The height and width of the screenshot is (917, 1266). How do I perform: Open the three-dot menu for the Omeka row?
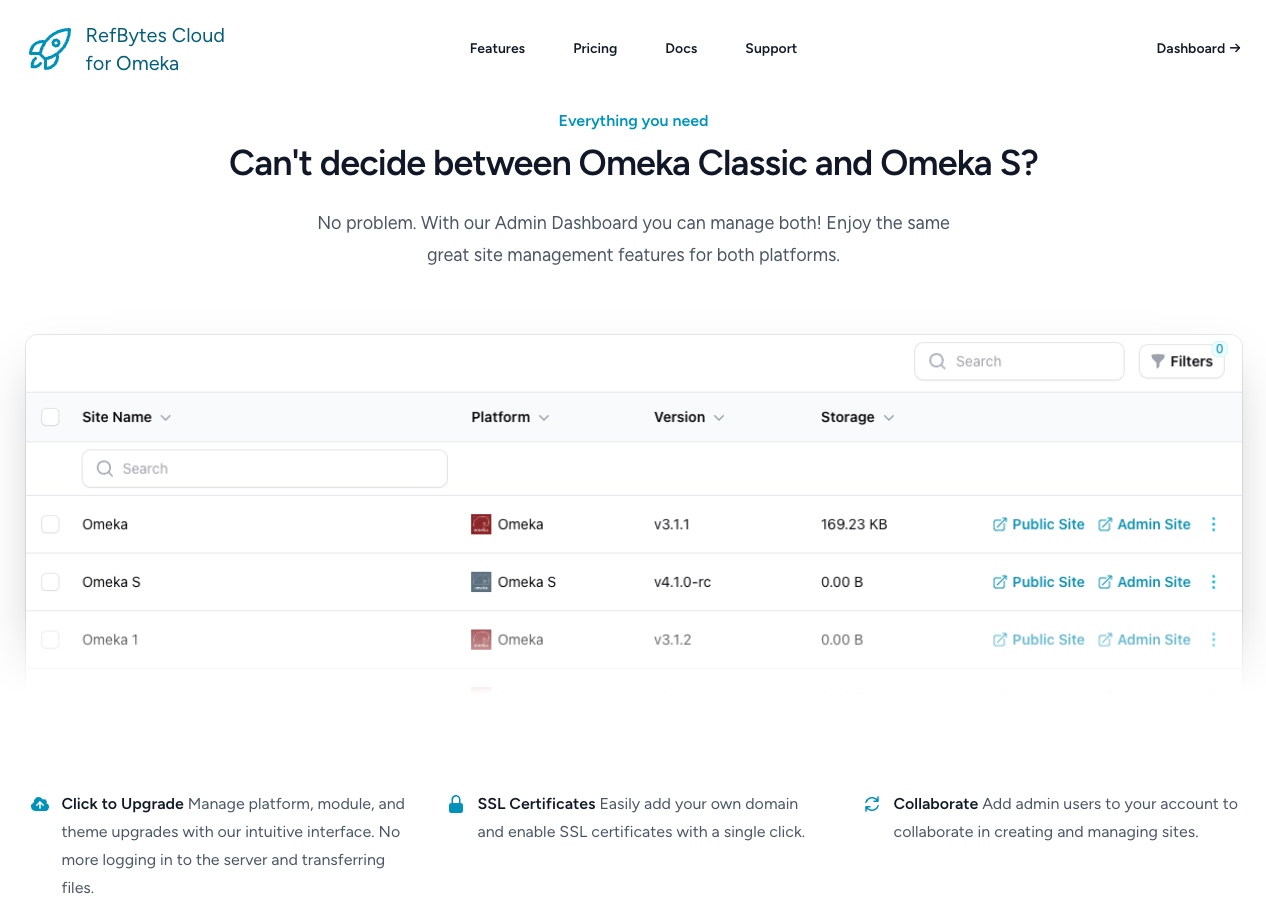(x=1214, y=524)
